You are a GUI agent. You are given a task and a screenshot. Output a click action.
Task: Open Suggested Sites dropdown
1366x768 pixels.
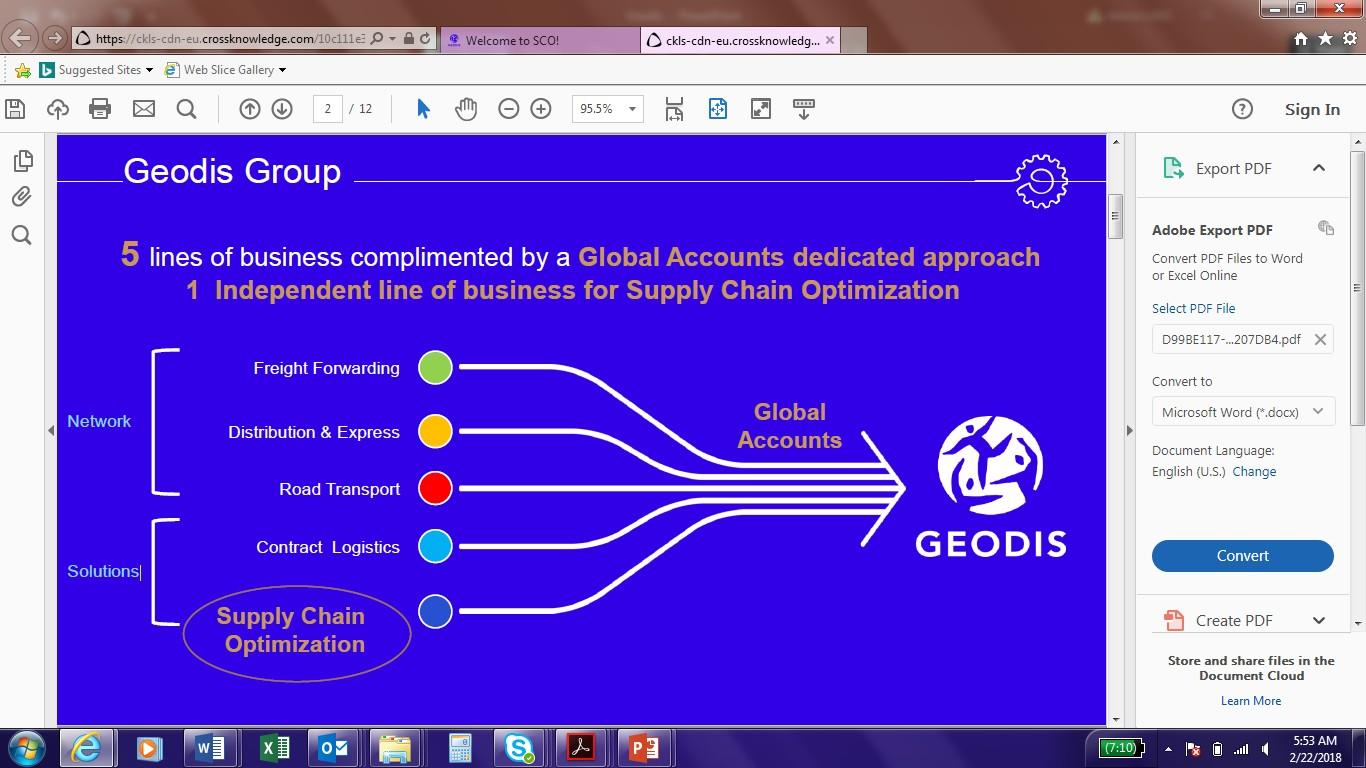coord(149,70)
